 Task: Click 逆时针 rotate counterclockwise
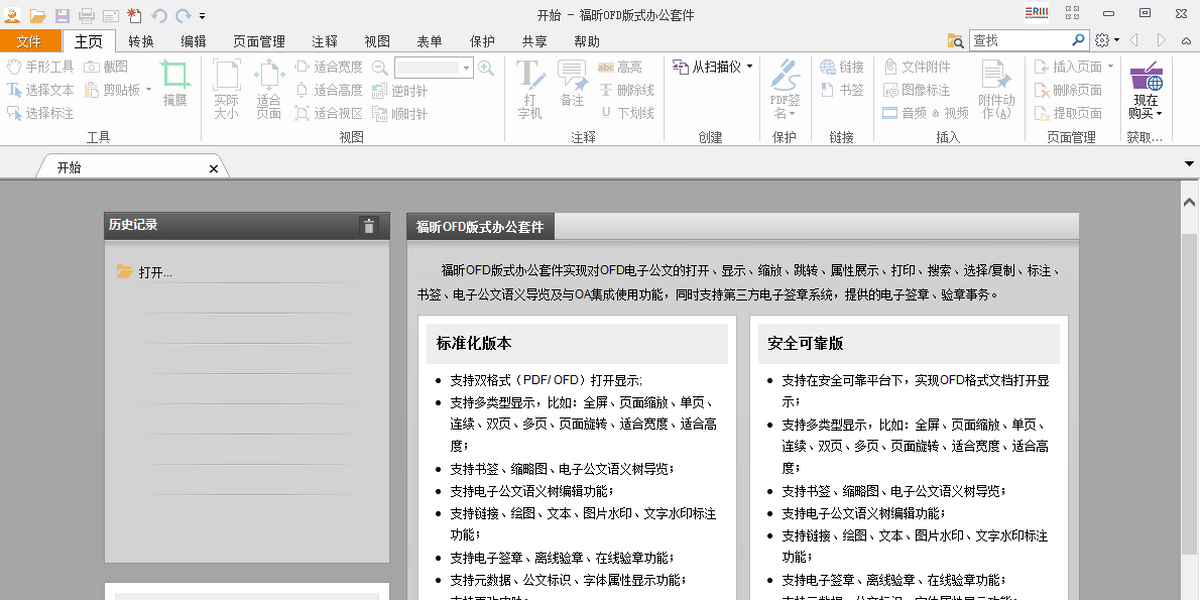[x=400, y=91]
